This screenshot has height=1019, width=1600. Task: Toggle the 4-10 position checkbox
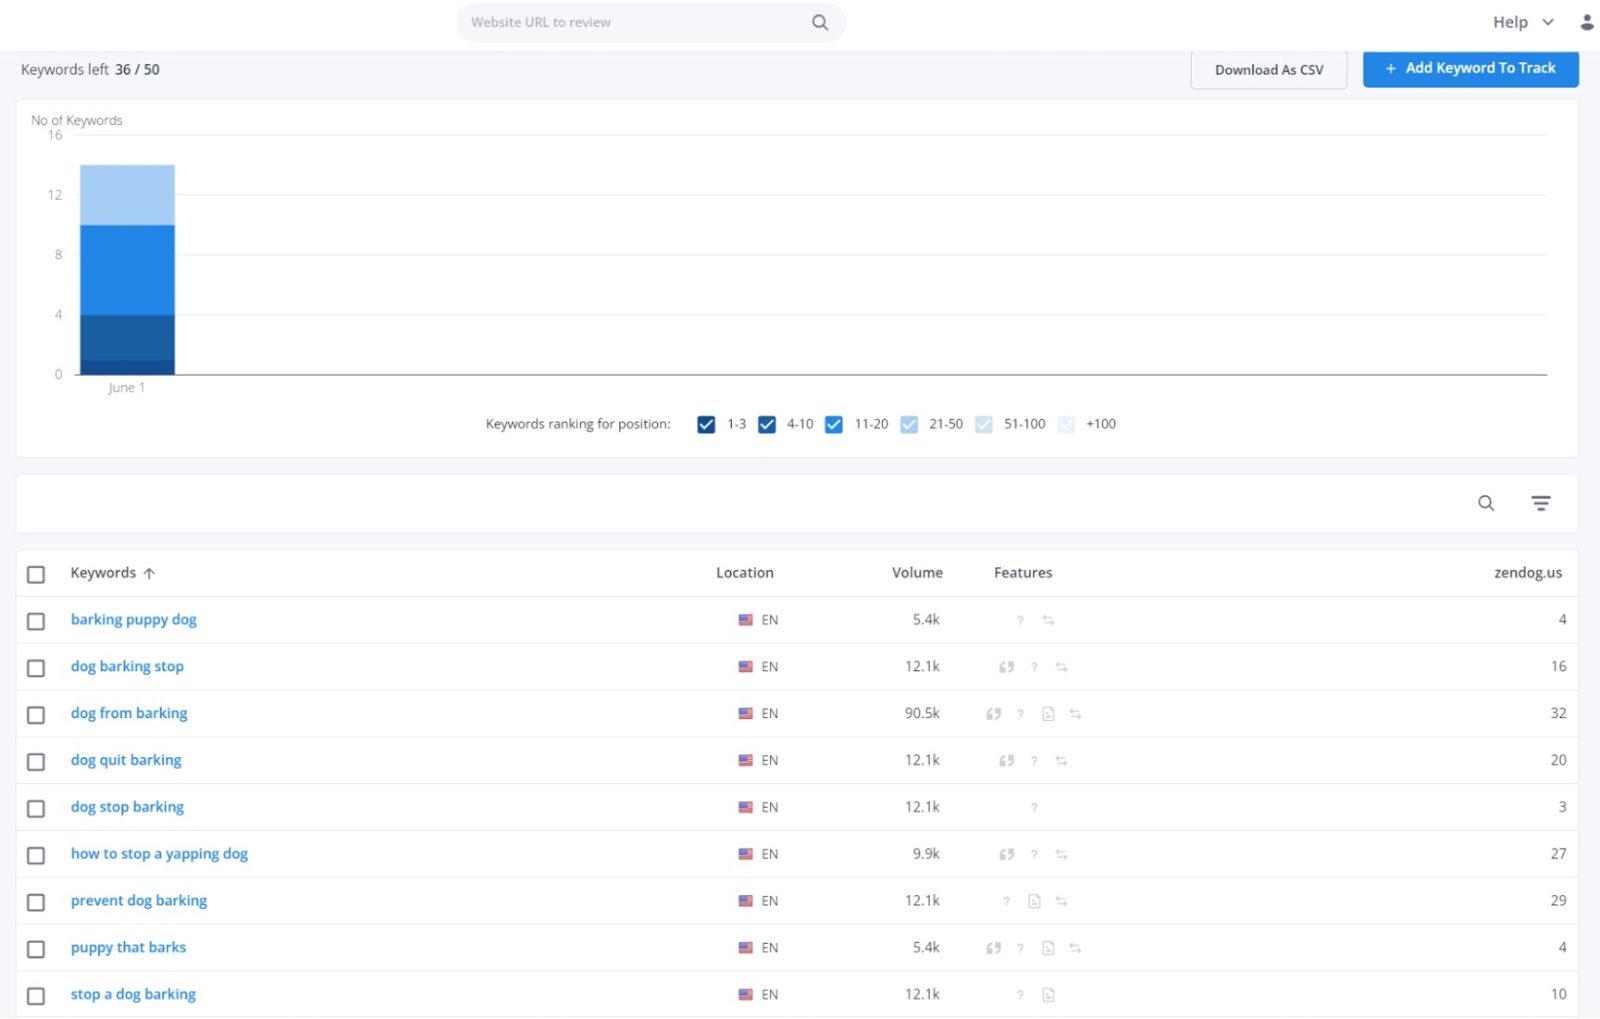coord(767,424)
